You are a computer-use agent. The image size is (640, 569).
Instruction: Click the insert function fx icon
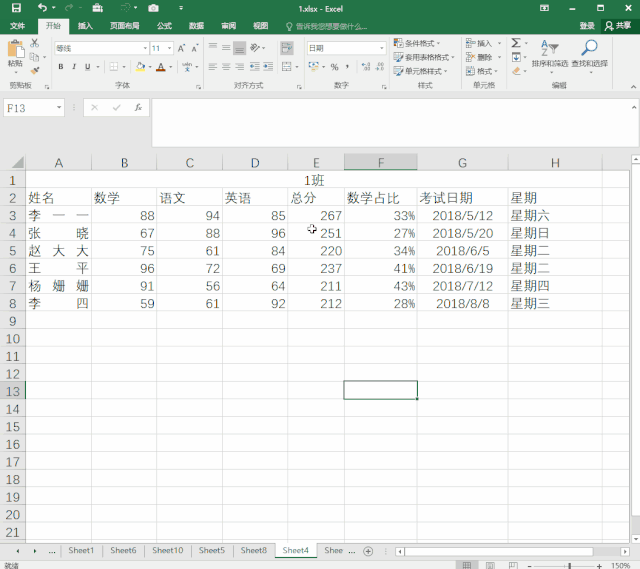[137, 107]
